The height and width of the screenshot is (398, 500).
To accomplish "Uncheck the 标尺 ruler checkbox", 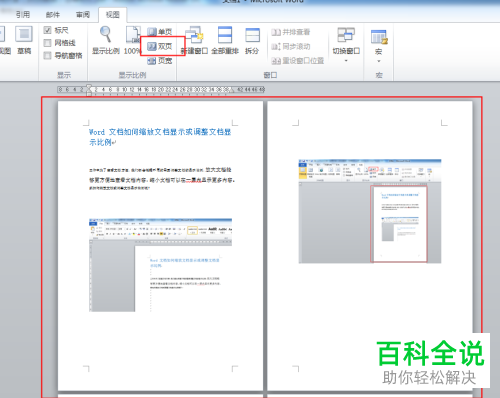I will pos(48,30).
